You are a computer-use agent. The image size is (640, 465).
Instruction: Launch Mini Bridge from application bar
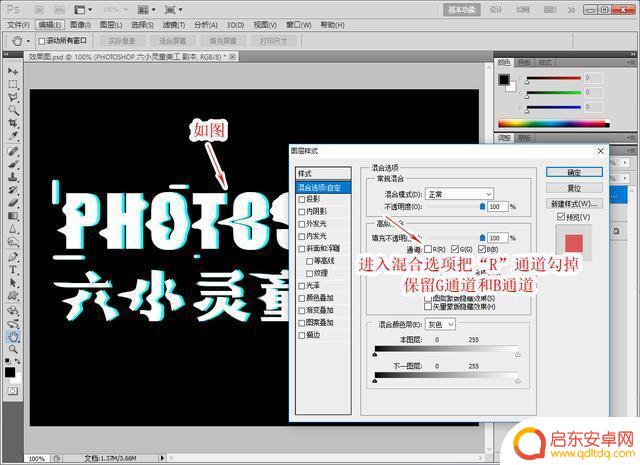[59, 9]
